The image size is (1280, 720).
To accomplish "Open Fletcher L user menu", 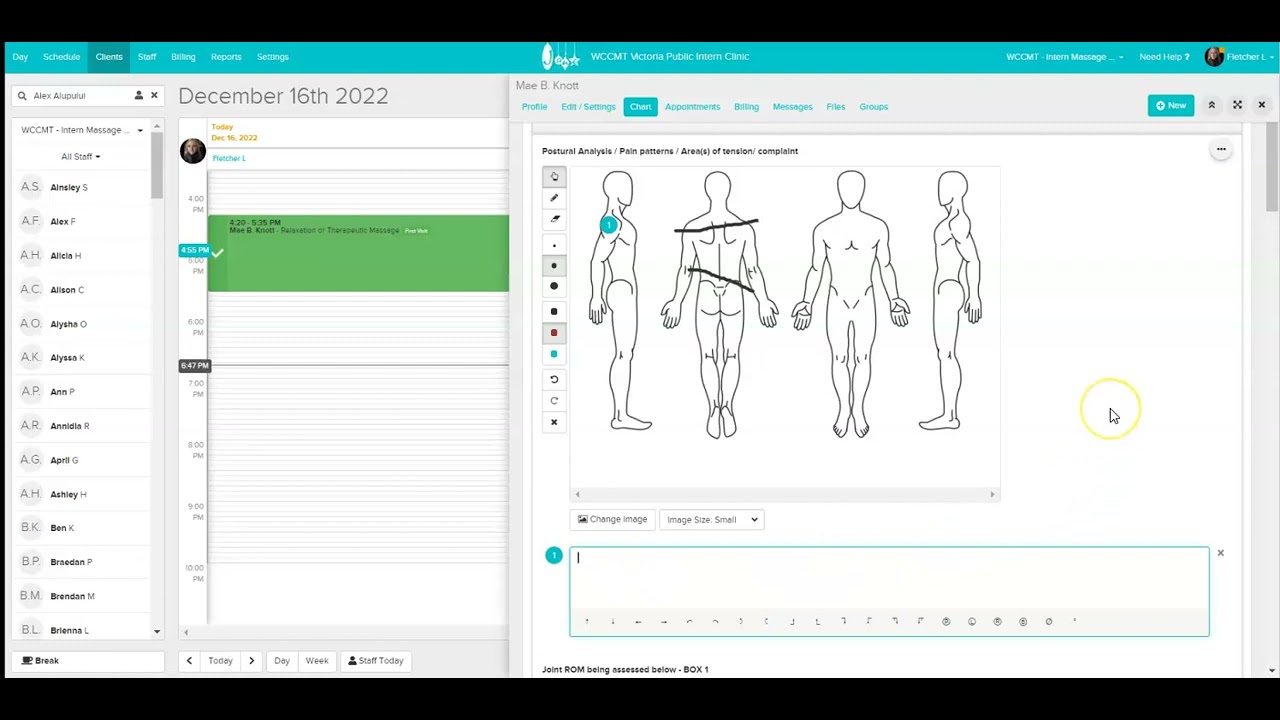I will coord(1240,57).
